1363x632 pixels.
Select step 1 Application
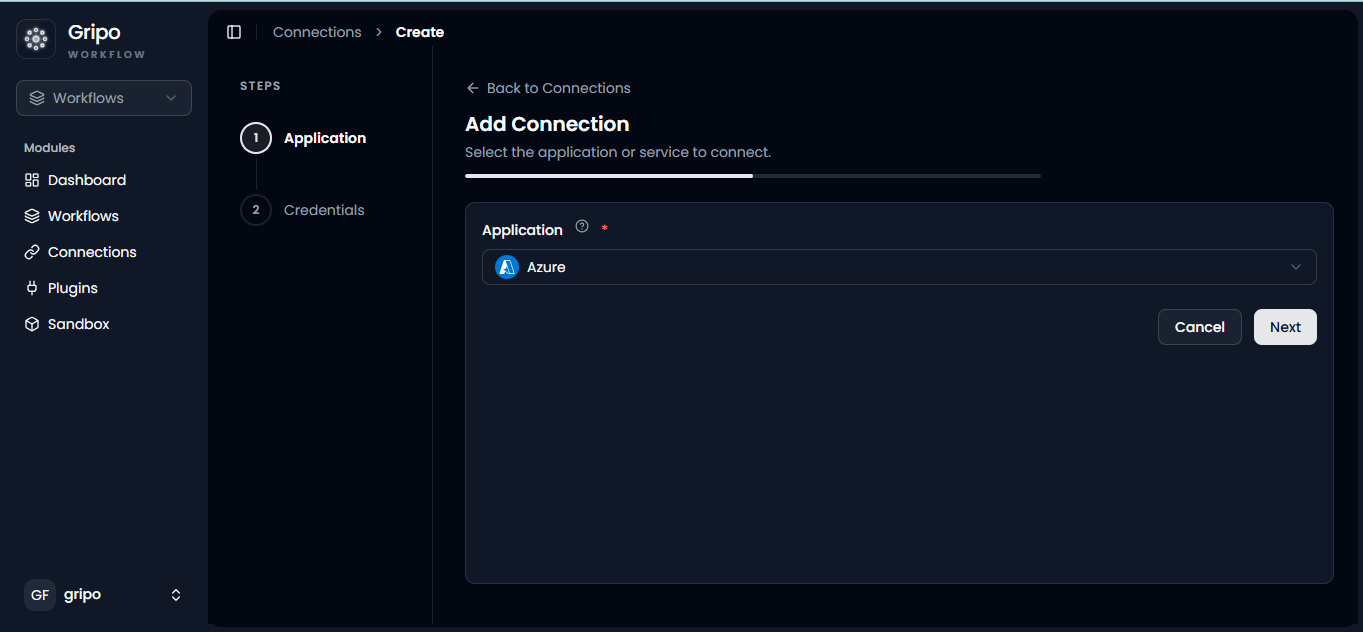pos(304,138)
